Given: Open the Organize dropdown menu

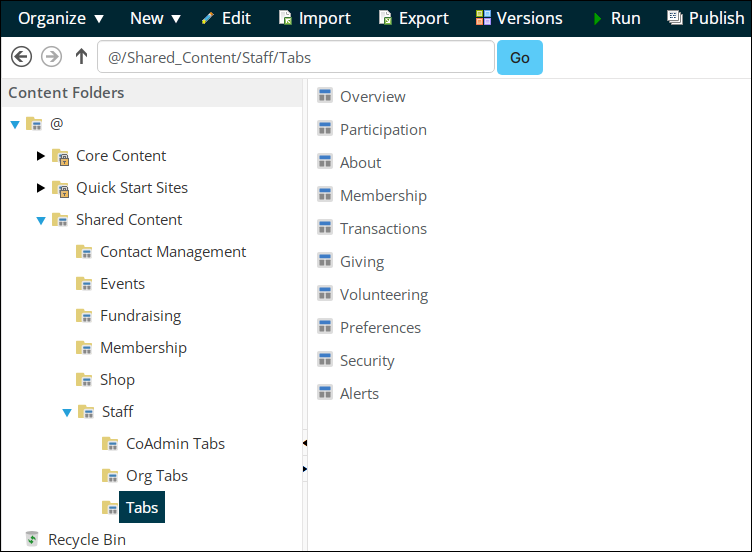Looking at the screenshot, I should coord(61,18).
